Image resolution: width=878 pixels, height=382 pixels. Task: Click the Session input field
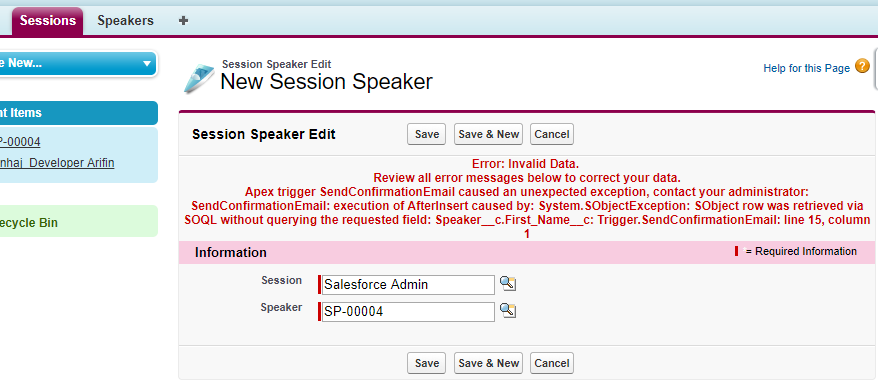(x=408, y=285)
